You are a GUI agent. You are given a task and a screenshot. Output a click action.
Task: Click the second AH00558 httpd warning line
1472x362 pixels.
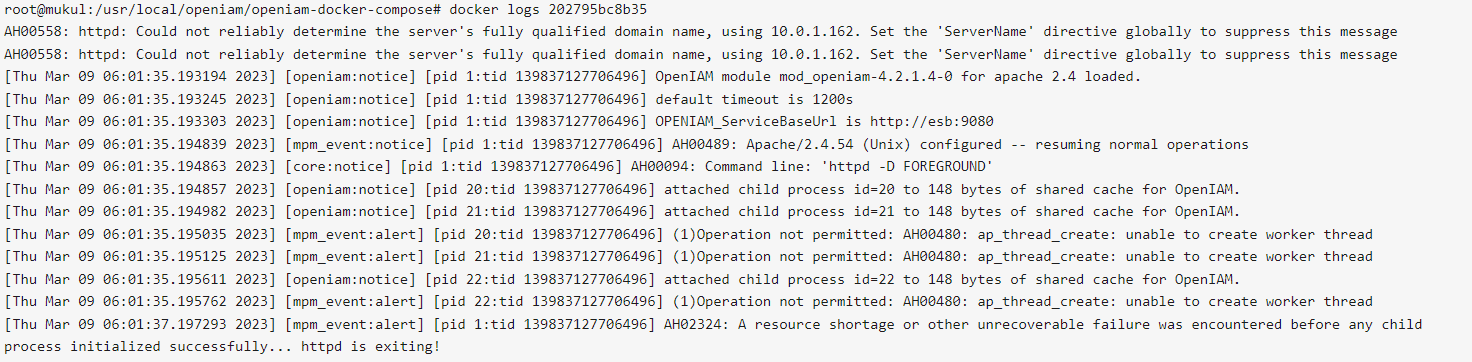point(701,54)
